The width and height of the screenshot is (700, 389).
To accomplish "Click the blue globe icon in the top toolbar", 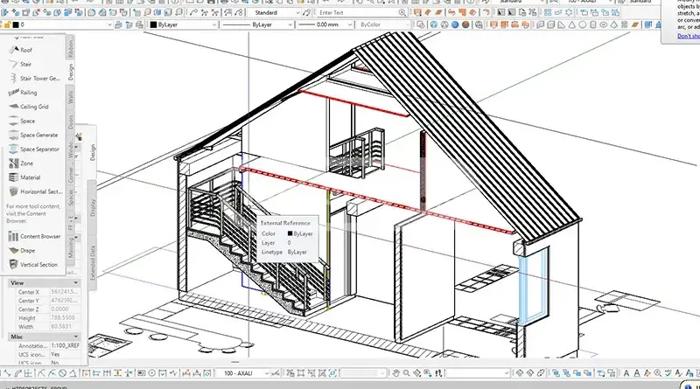I will pyautogui.click(x=455, y=25).
